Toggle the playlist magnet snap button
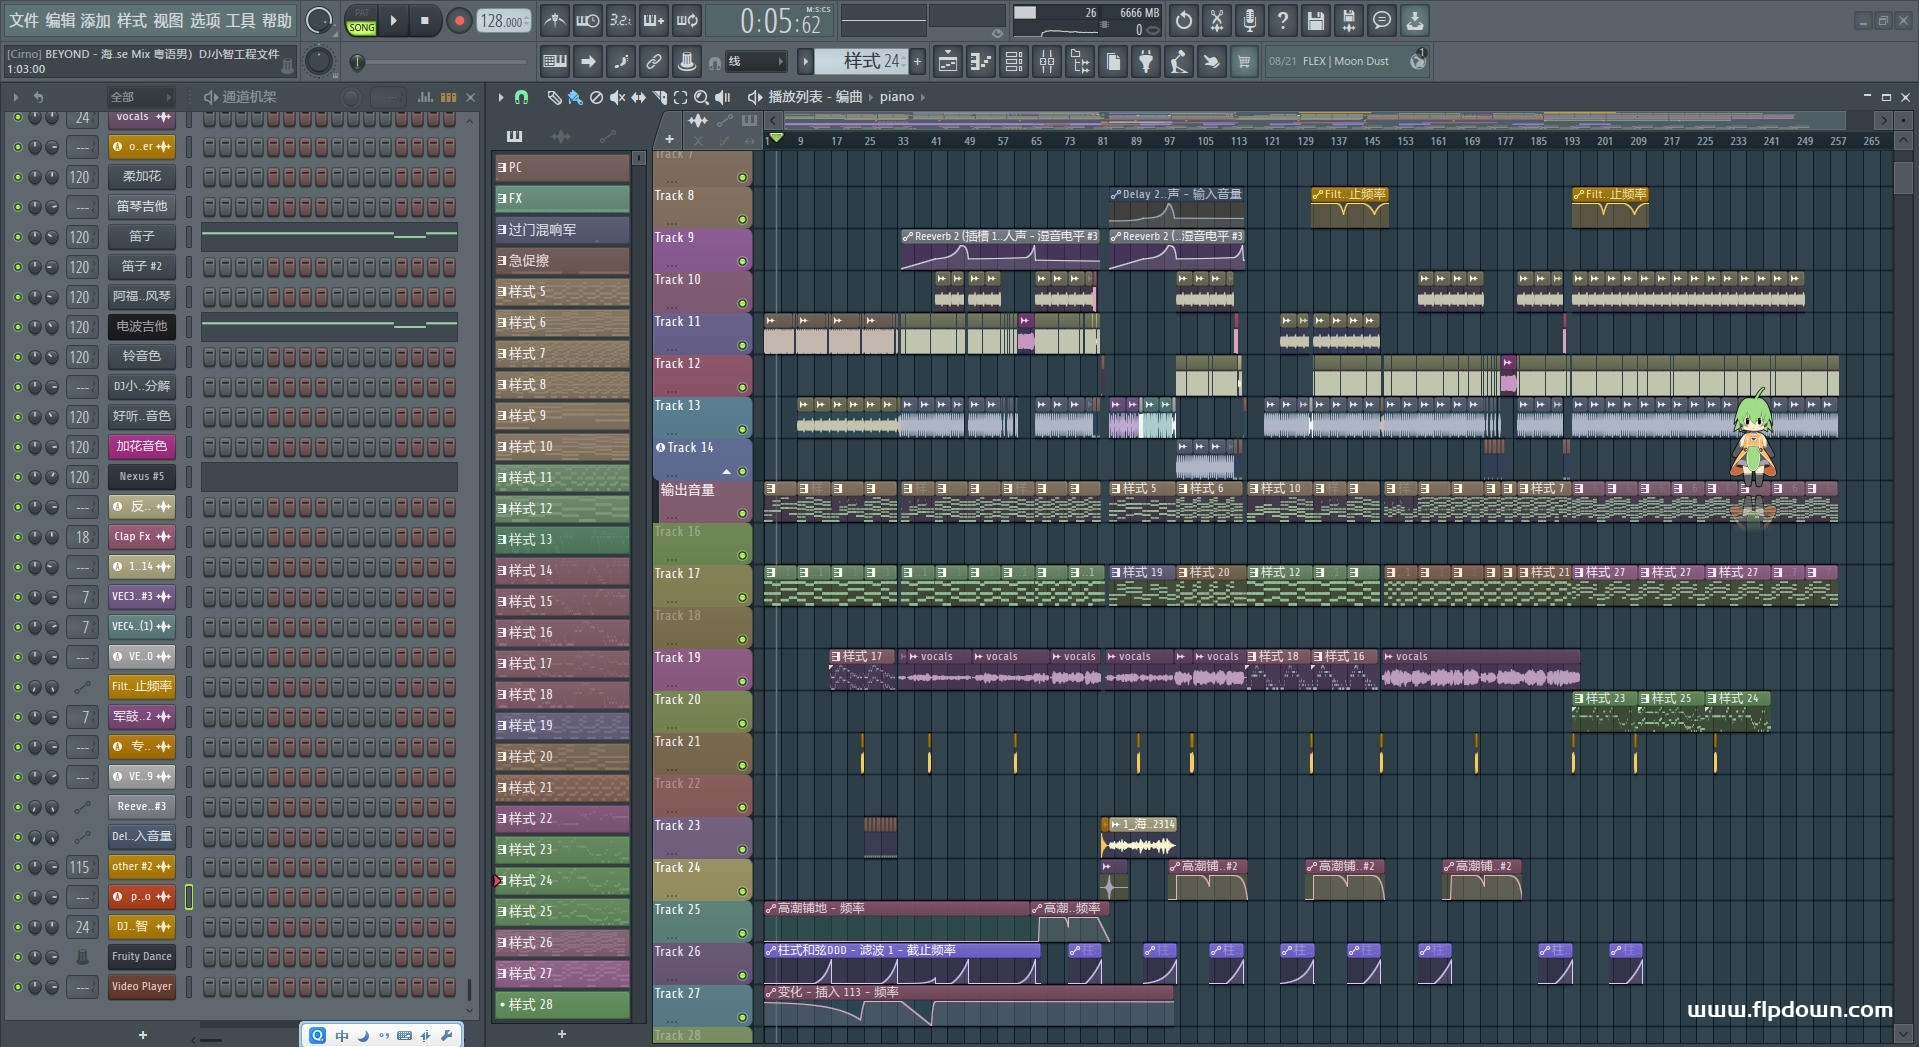This screenshot has height=1047, width=1919. (521, 97)
